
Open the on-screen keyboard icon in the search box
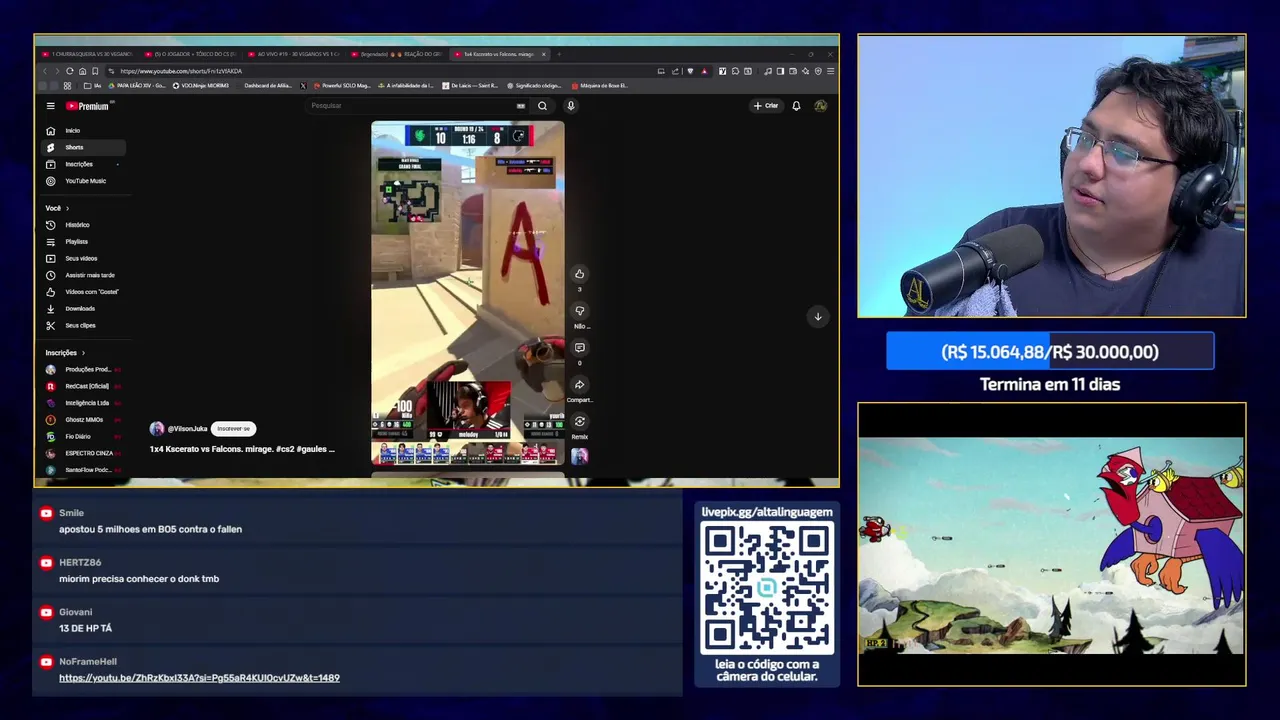(x=521, y=106)
